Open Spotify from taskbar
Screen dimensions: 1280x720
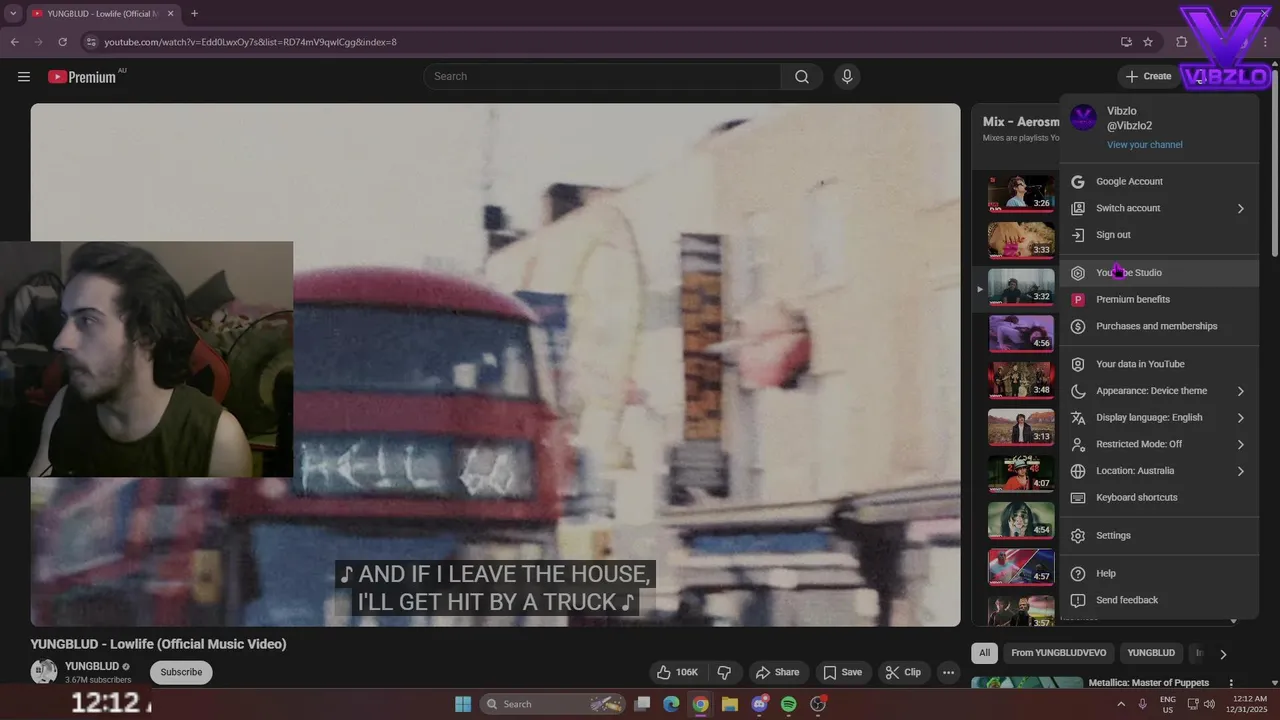click(x=788, y=704)
